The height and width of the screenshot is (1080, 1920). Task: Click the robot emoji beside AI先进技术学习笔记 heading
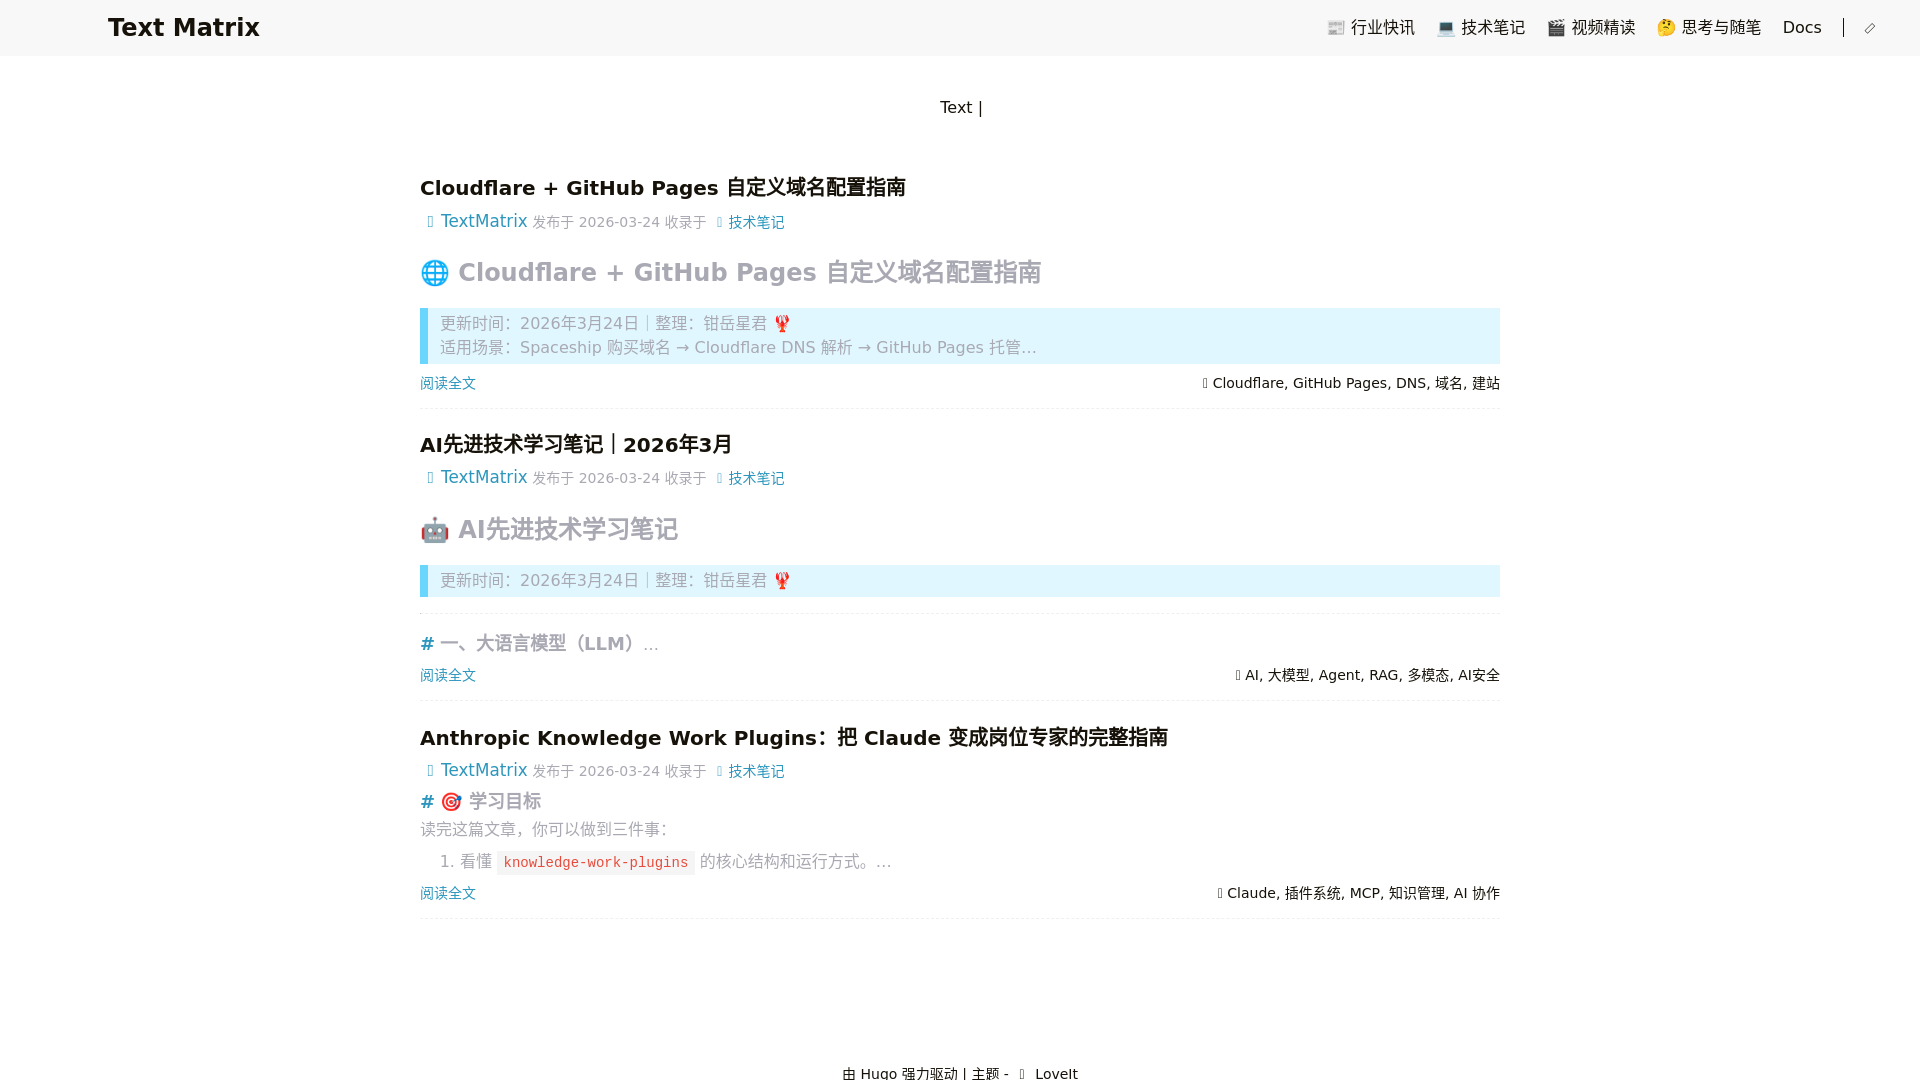coord(435,530)
